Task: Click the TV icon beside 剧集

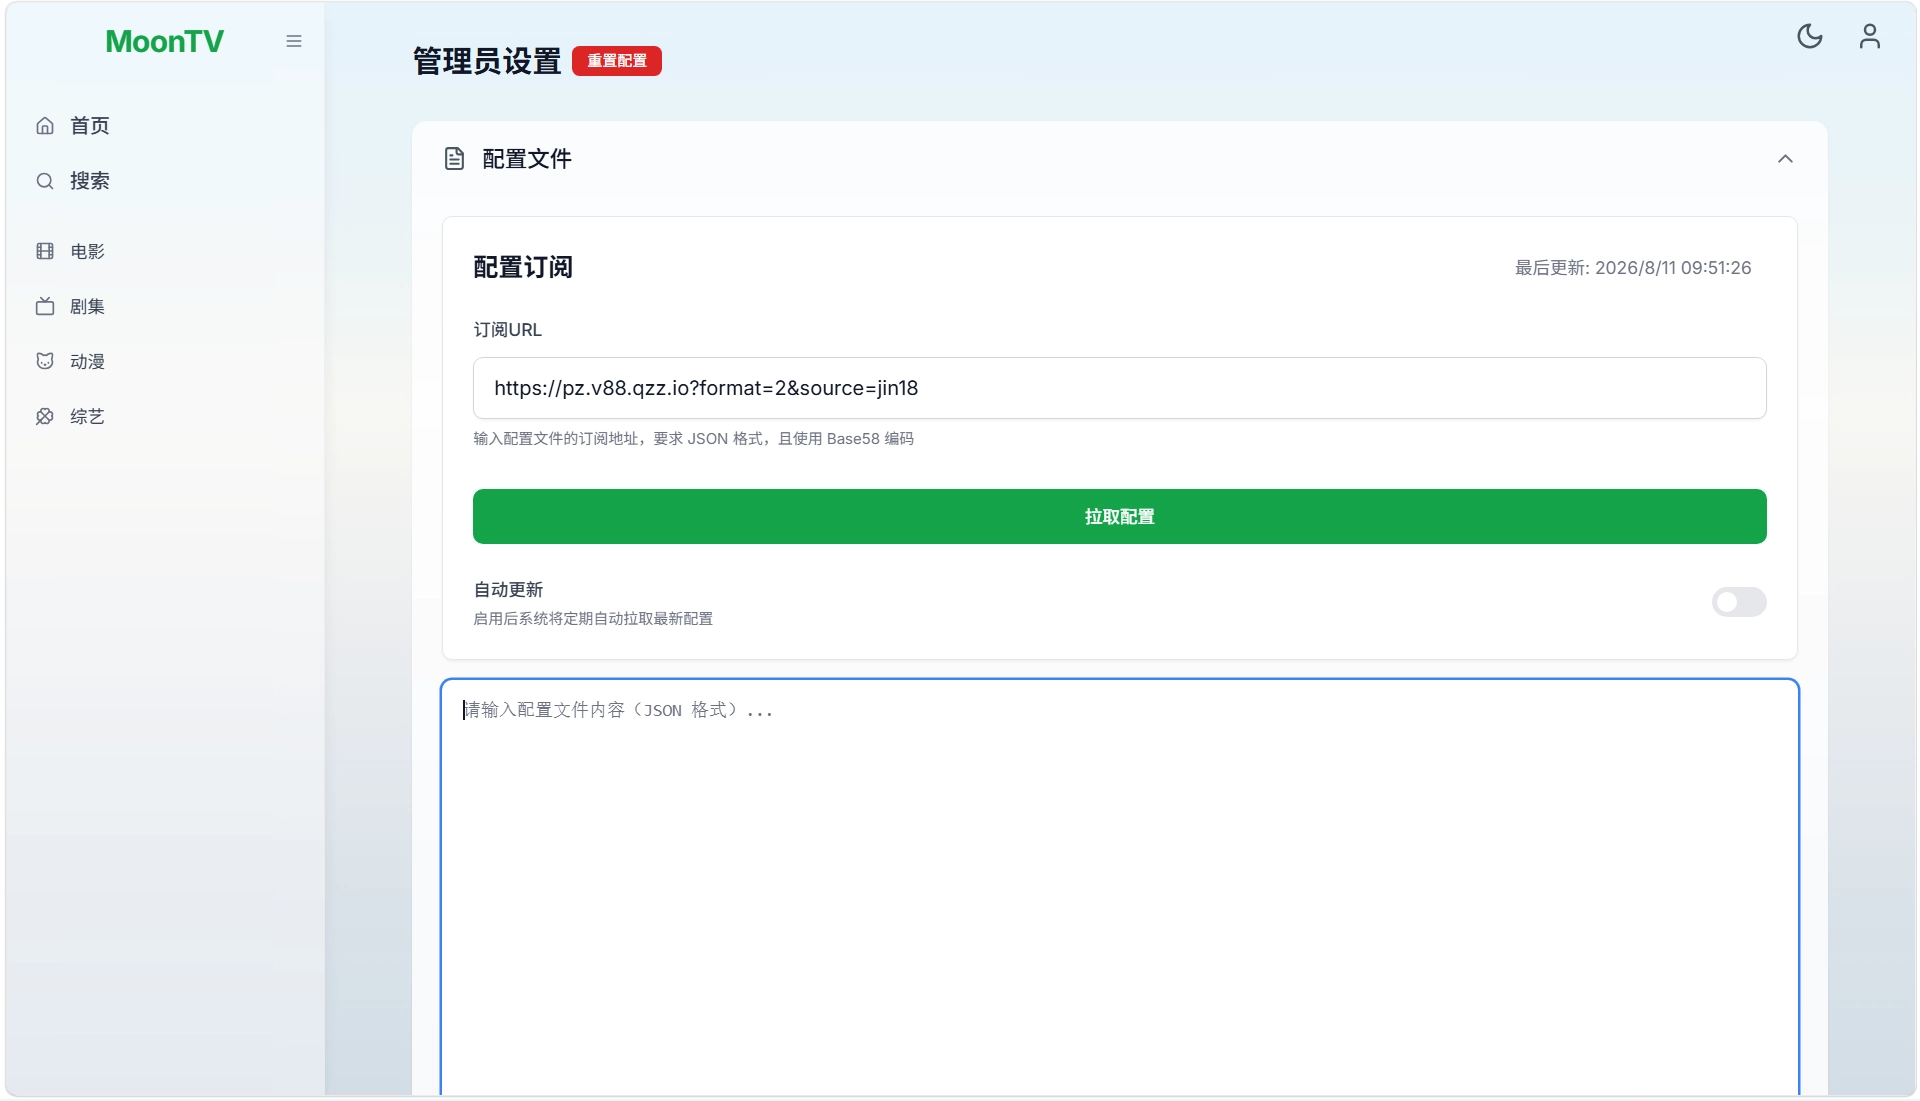Action: click(45, 306)
